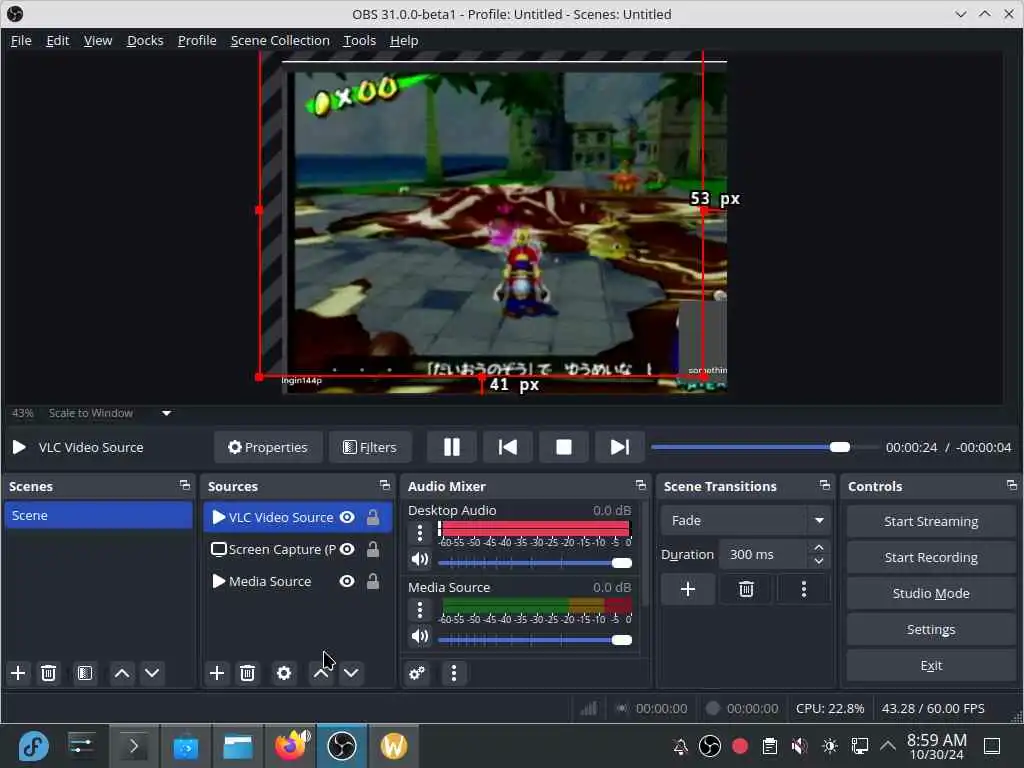This screenshot has width=1024, height=768.
Task: Enable Studio Mode
Action: point(931,593)
